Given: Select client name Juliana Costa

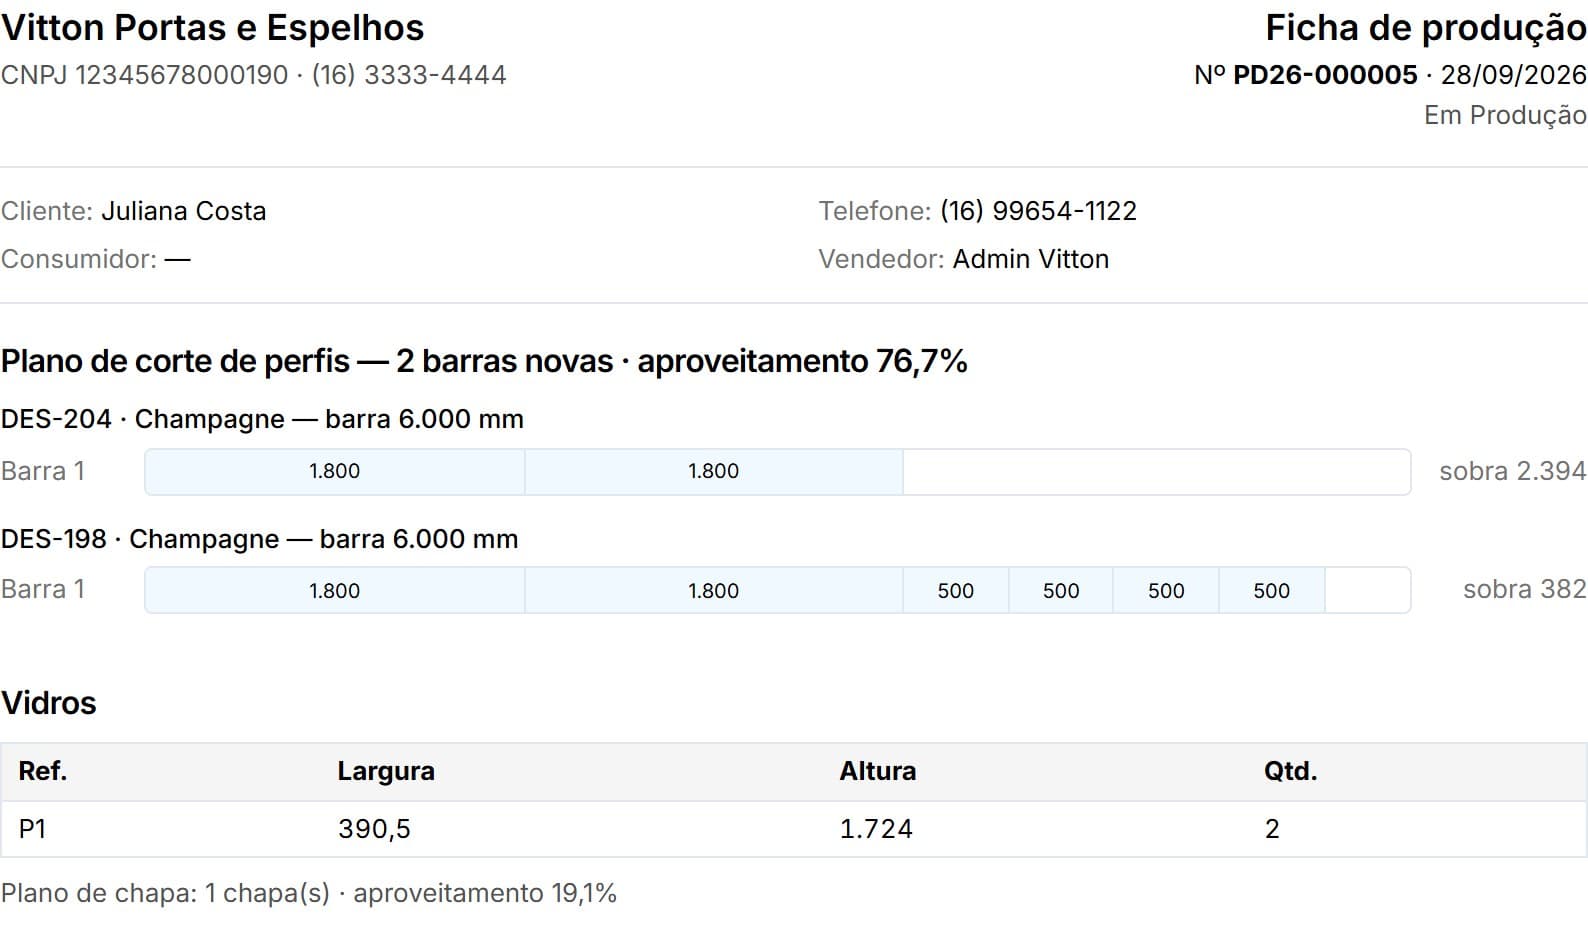Looking at the screenshot, I should 184,211.
